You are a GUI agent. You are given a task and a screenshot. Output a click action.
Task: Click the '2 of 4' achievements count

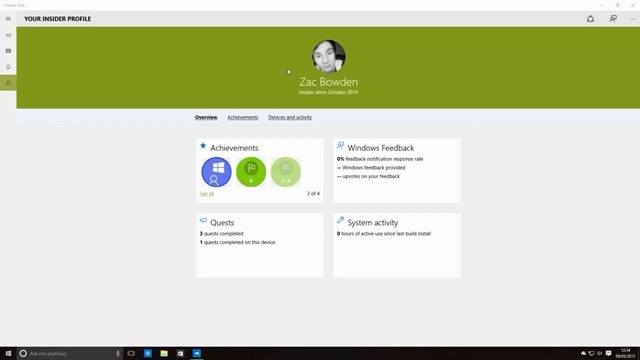[313, 193]
